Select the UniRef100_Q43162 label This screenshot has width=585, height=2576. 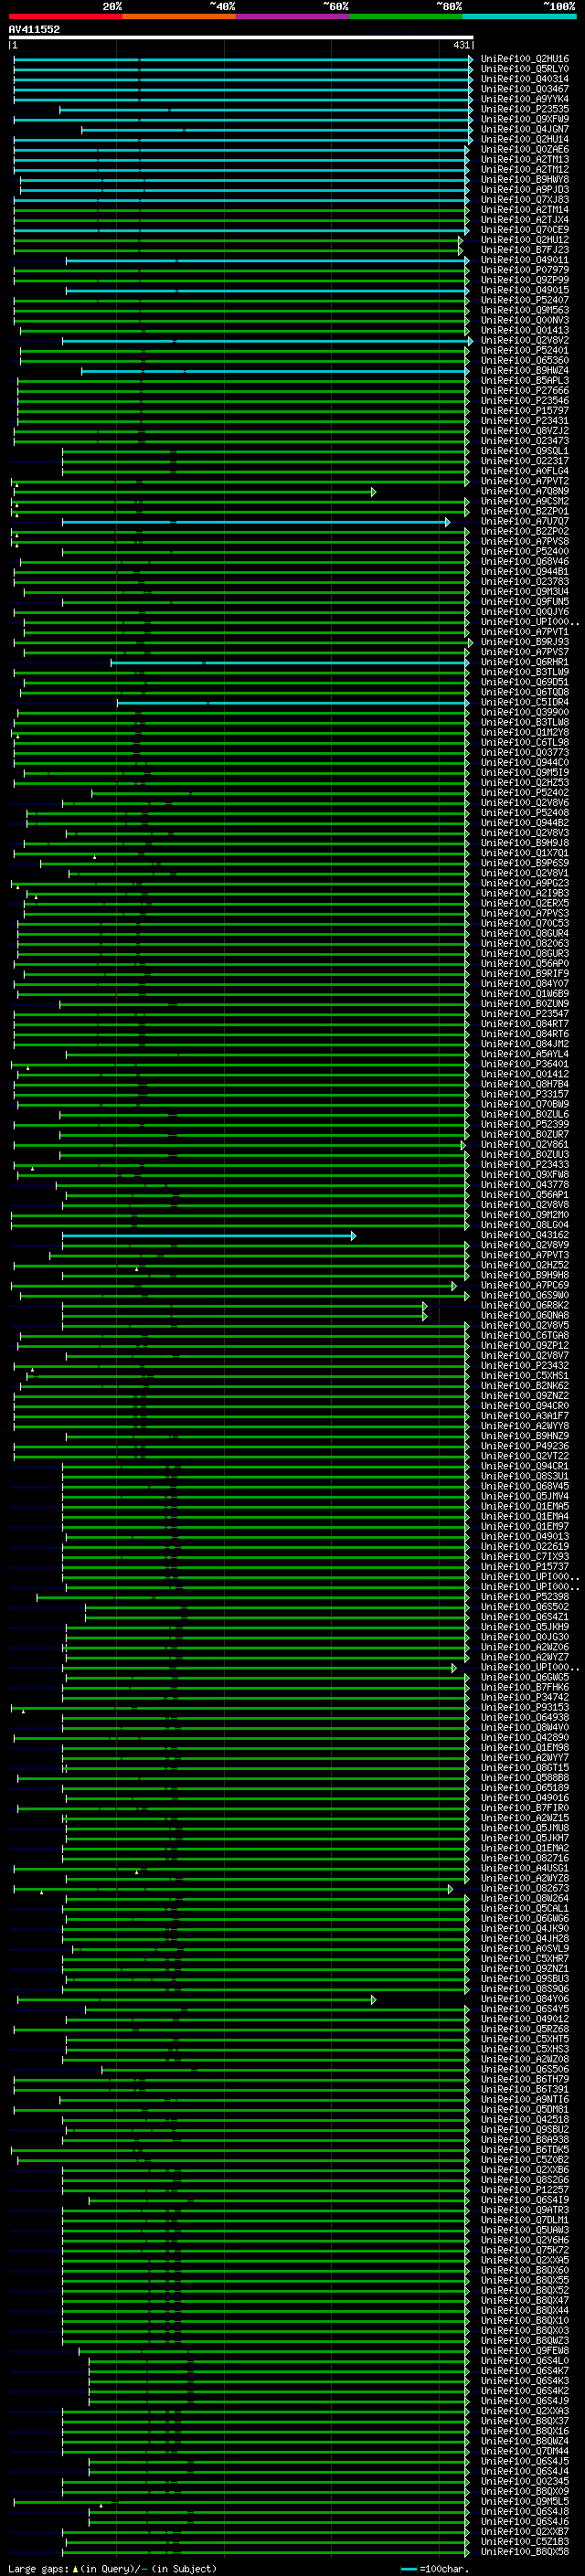(525, 1235)
